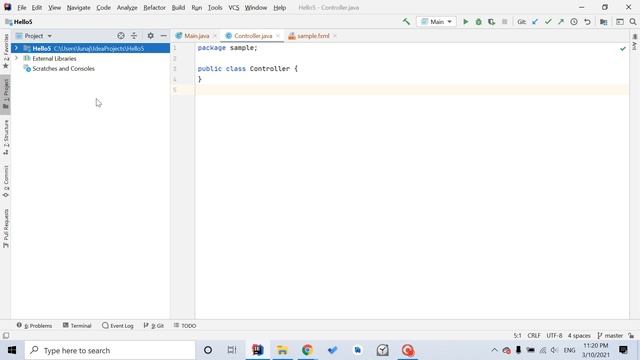The image size is (640, 360).
Task: Open the Favorites side tab
Action: 6,51
